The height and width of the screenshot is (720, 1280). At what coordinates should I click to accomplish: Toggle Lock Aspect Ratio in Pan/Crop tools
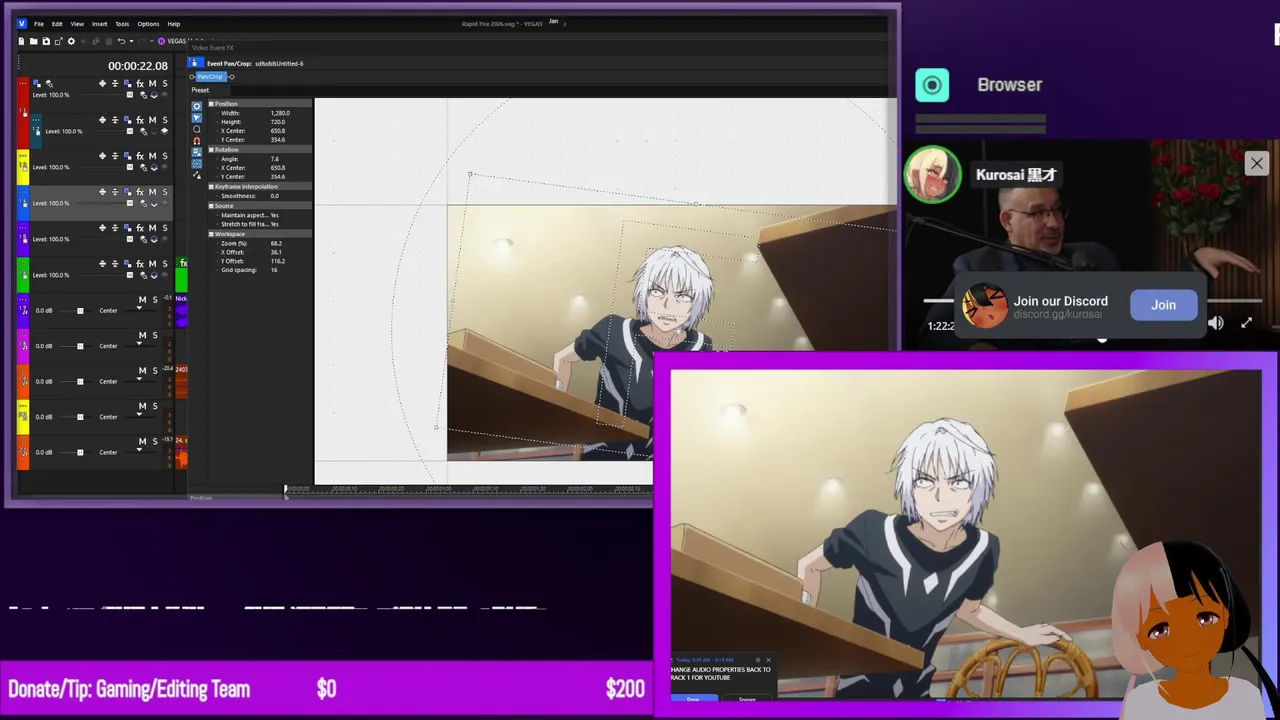[197, 152]
